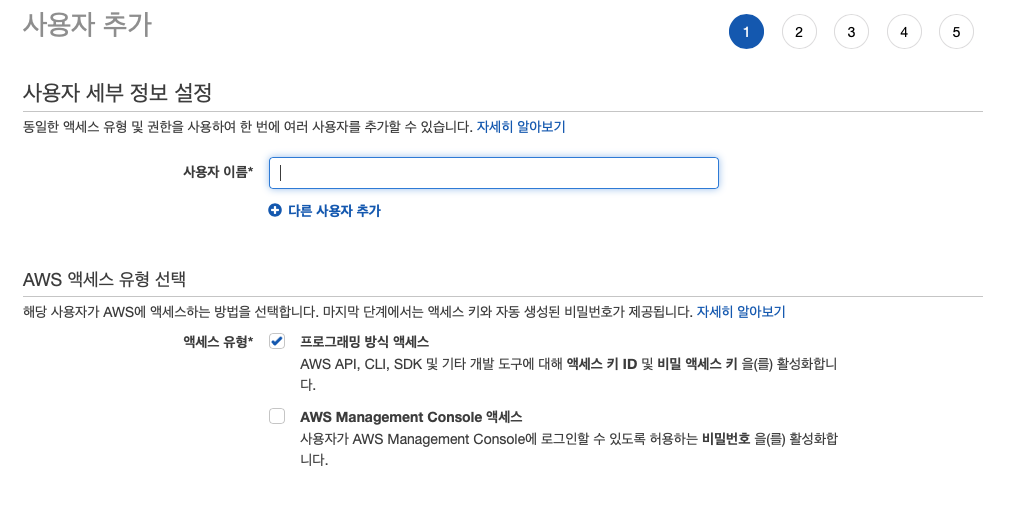Enable the AWS Management Console 액세스 checkbox

click(x=277, y=417)
